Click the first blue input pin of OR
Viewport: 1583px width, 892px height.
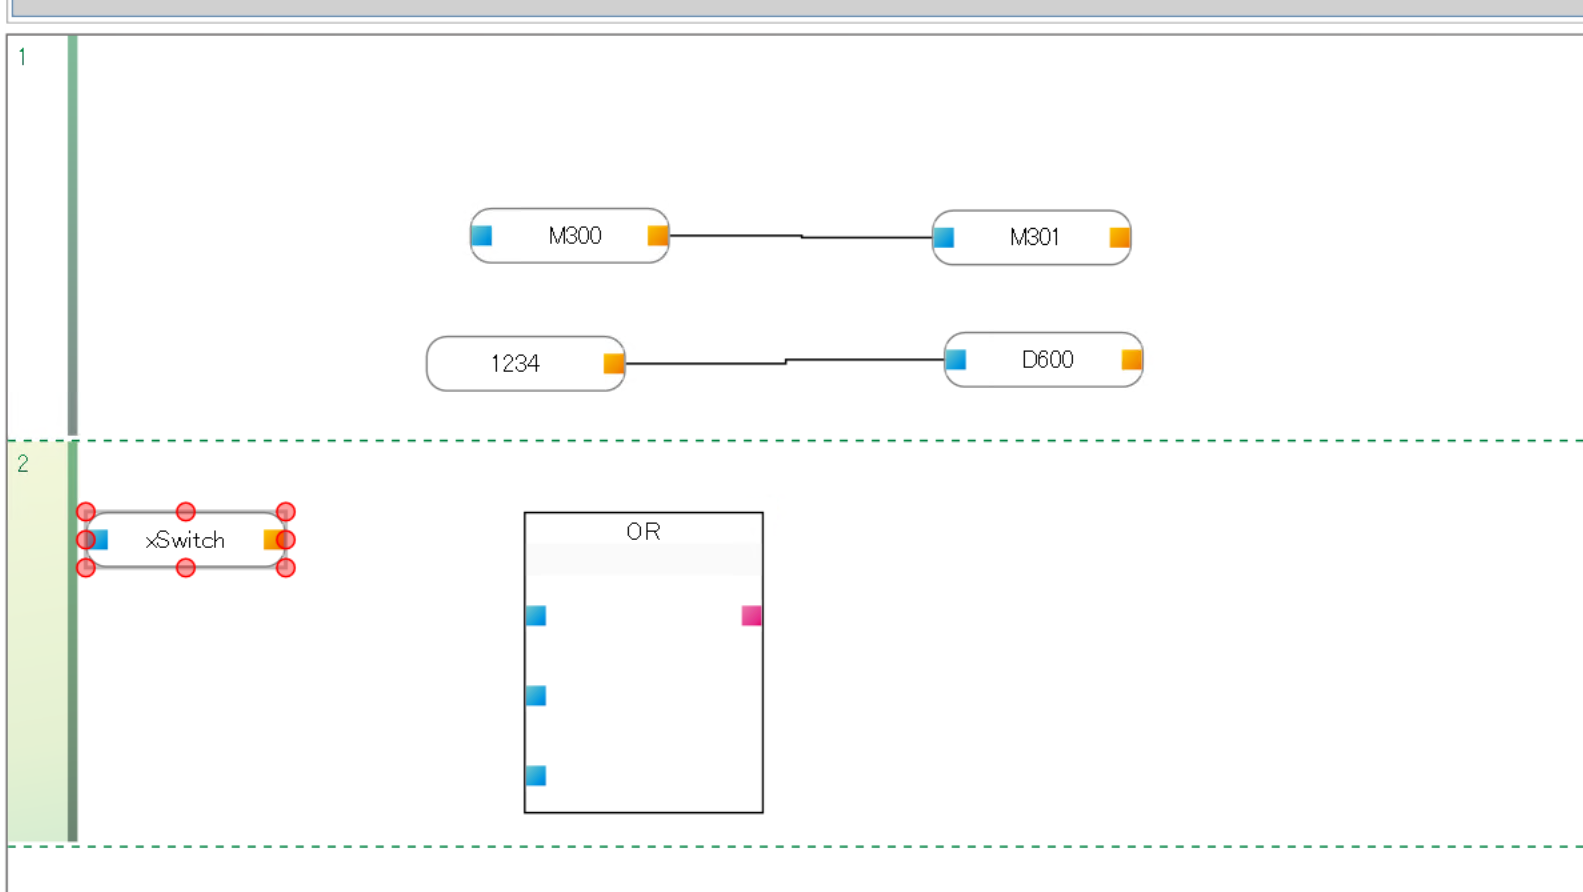click(536, 616)
